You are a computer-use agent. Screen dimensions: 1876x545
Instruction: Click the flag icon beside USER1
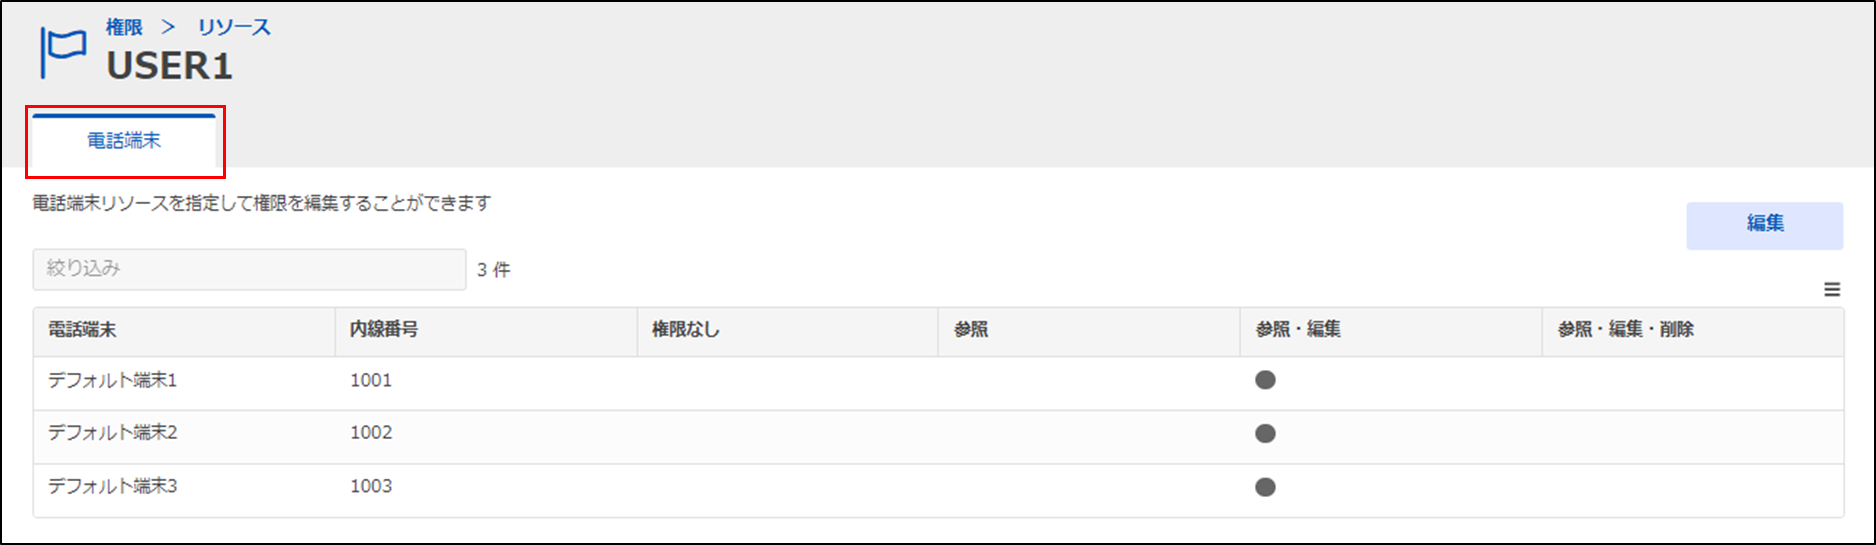[x=63, y=51]
